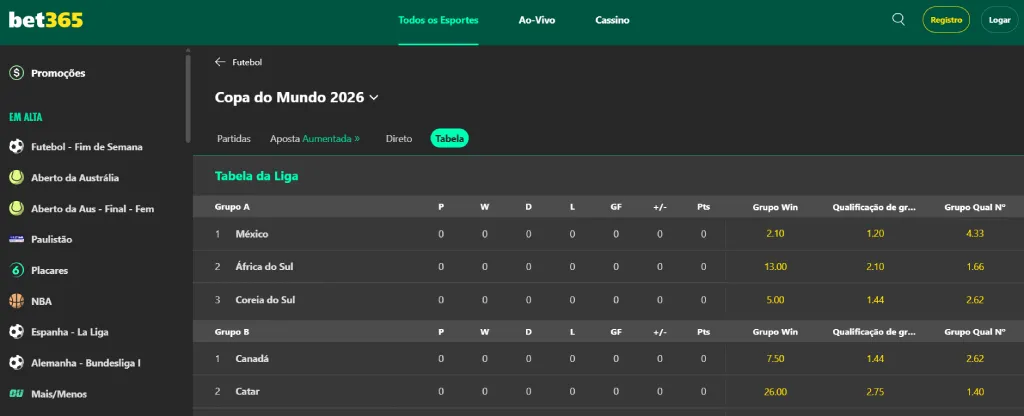
Task: Select the Partidas tab
Action: click(x=234, y=139)
